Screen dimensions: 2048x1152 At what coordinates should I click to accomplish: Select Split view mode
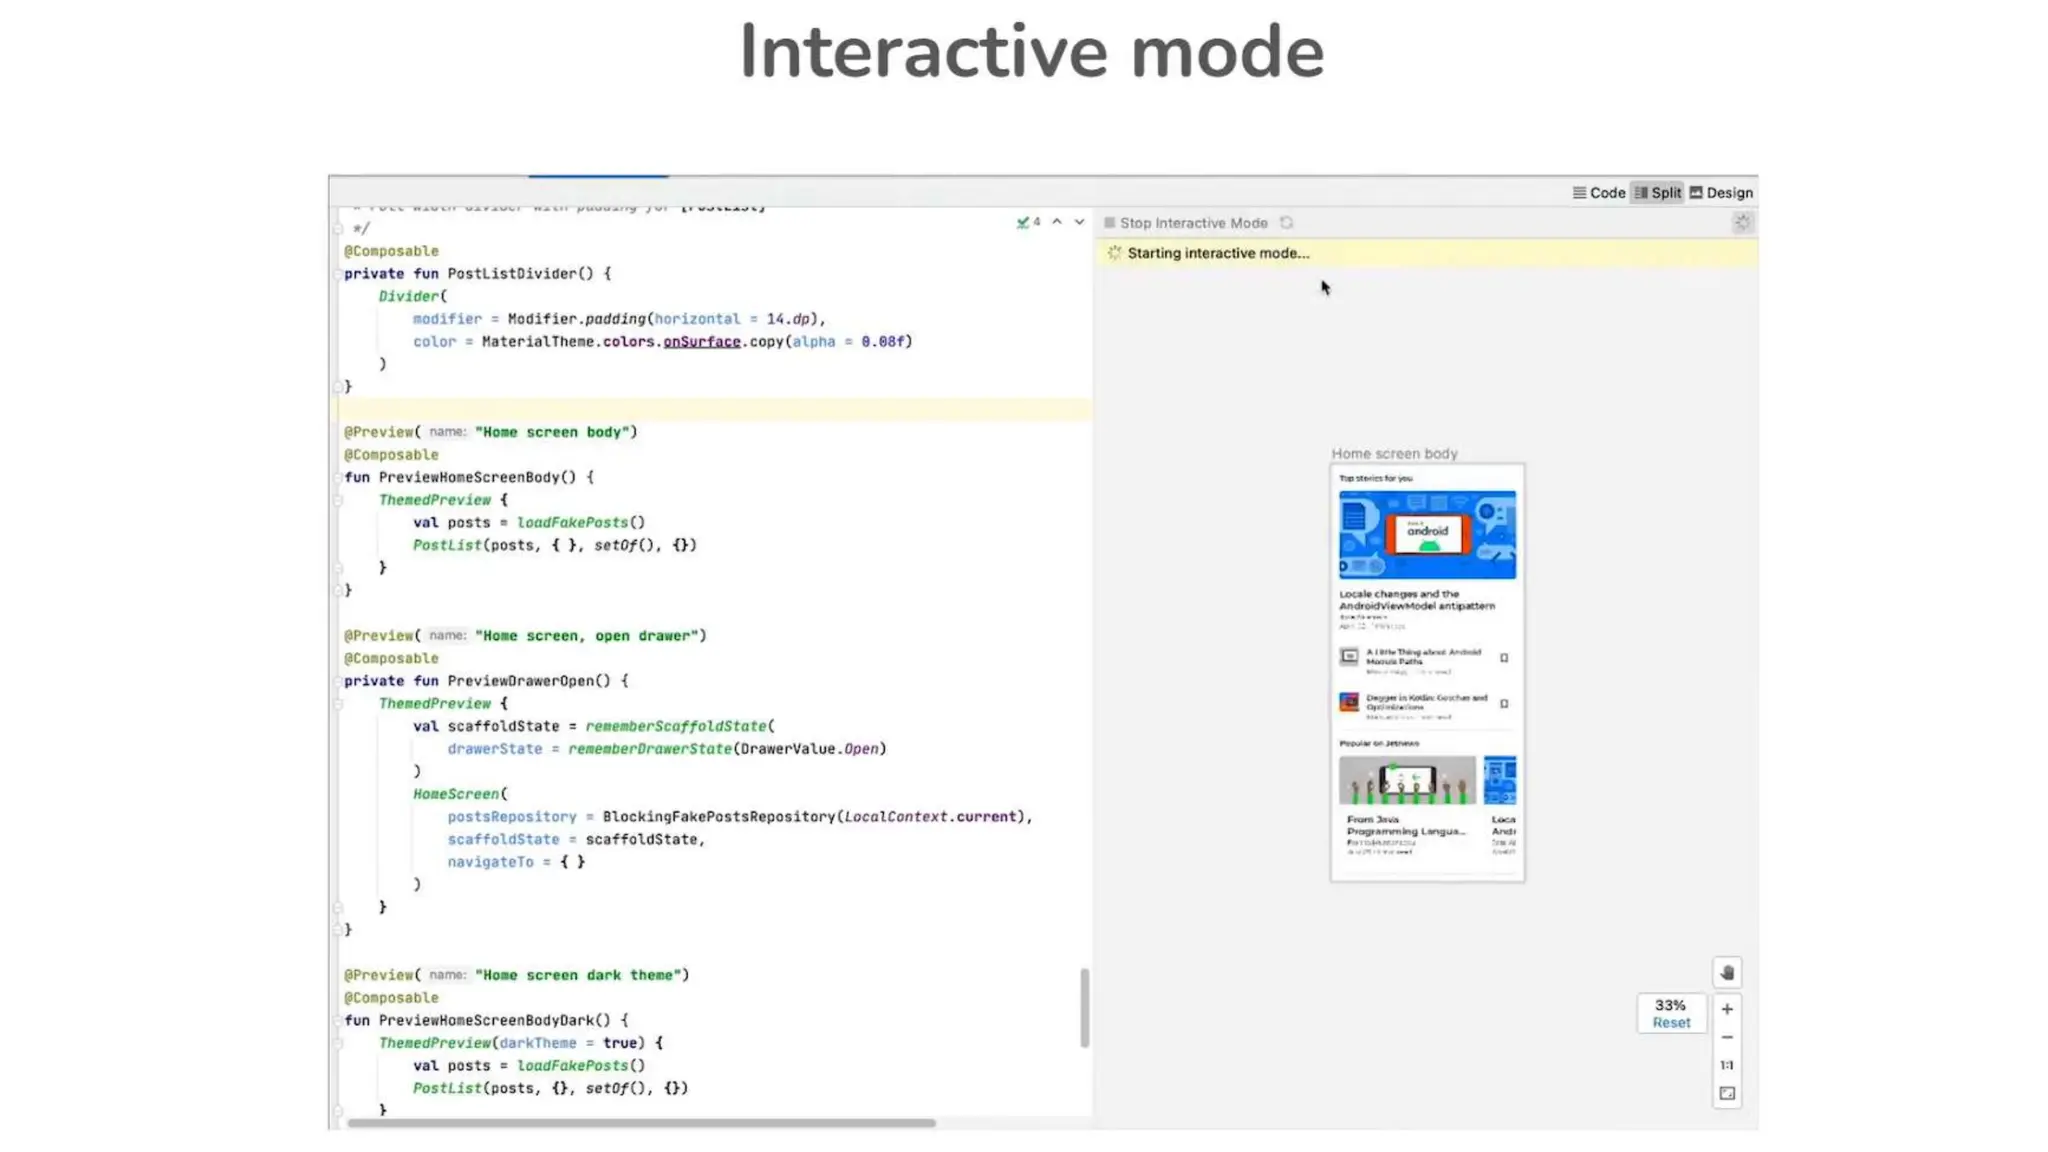pyautogui.click(x=1658, y=193)
